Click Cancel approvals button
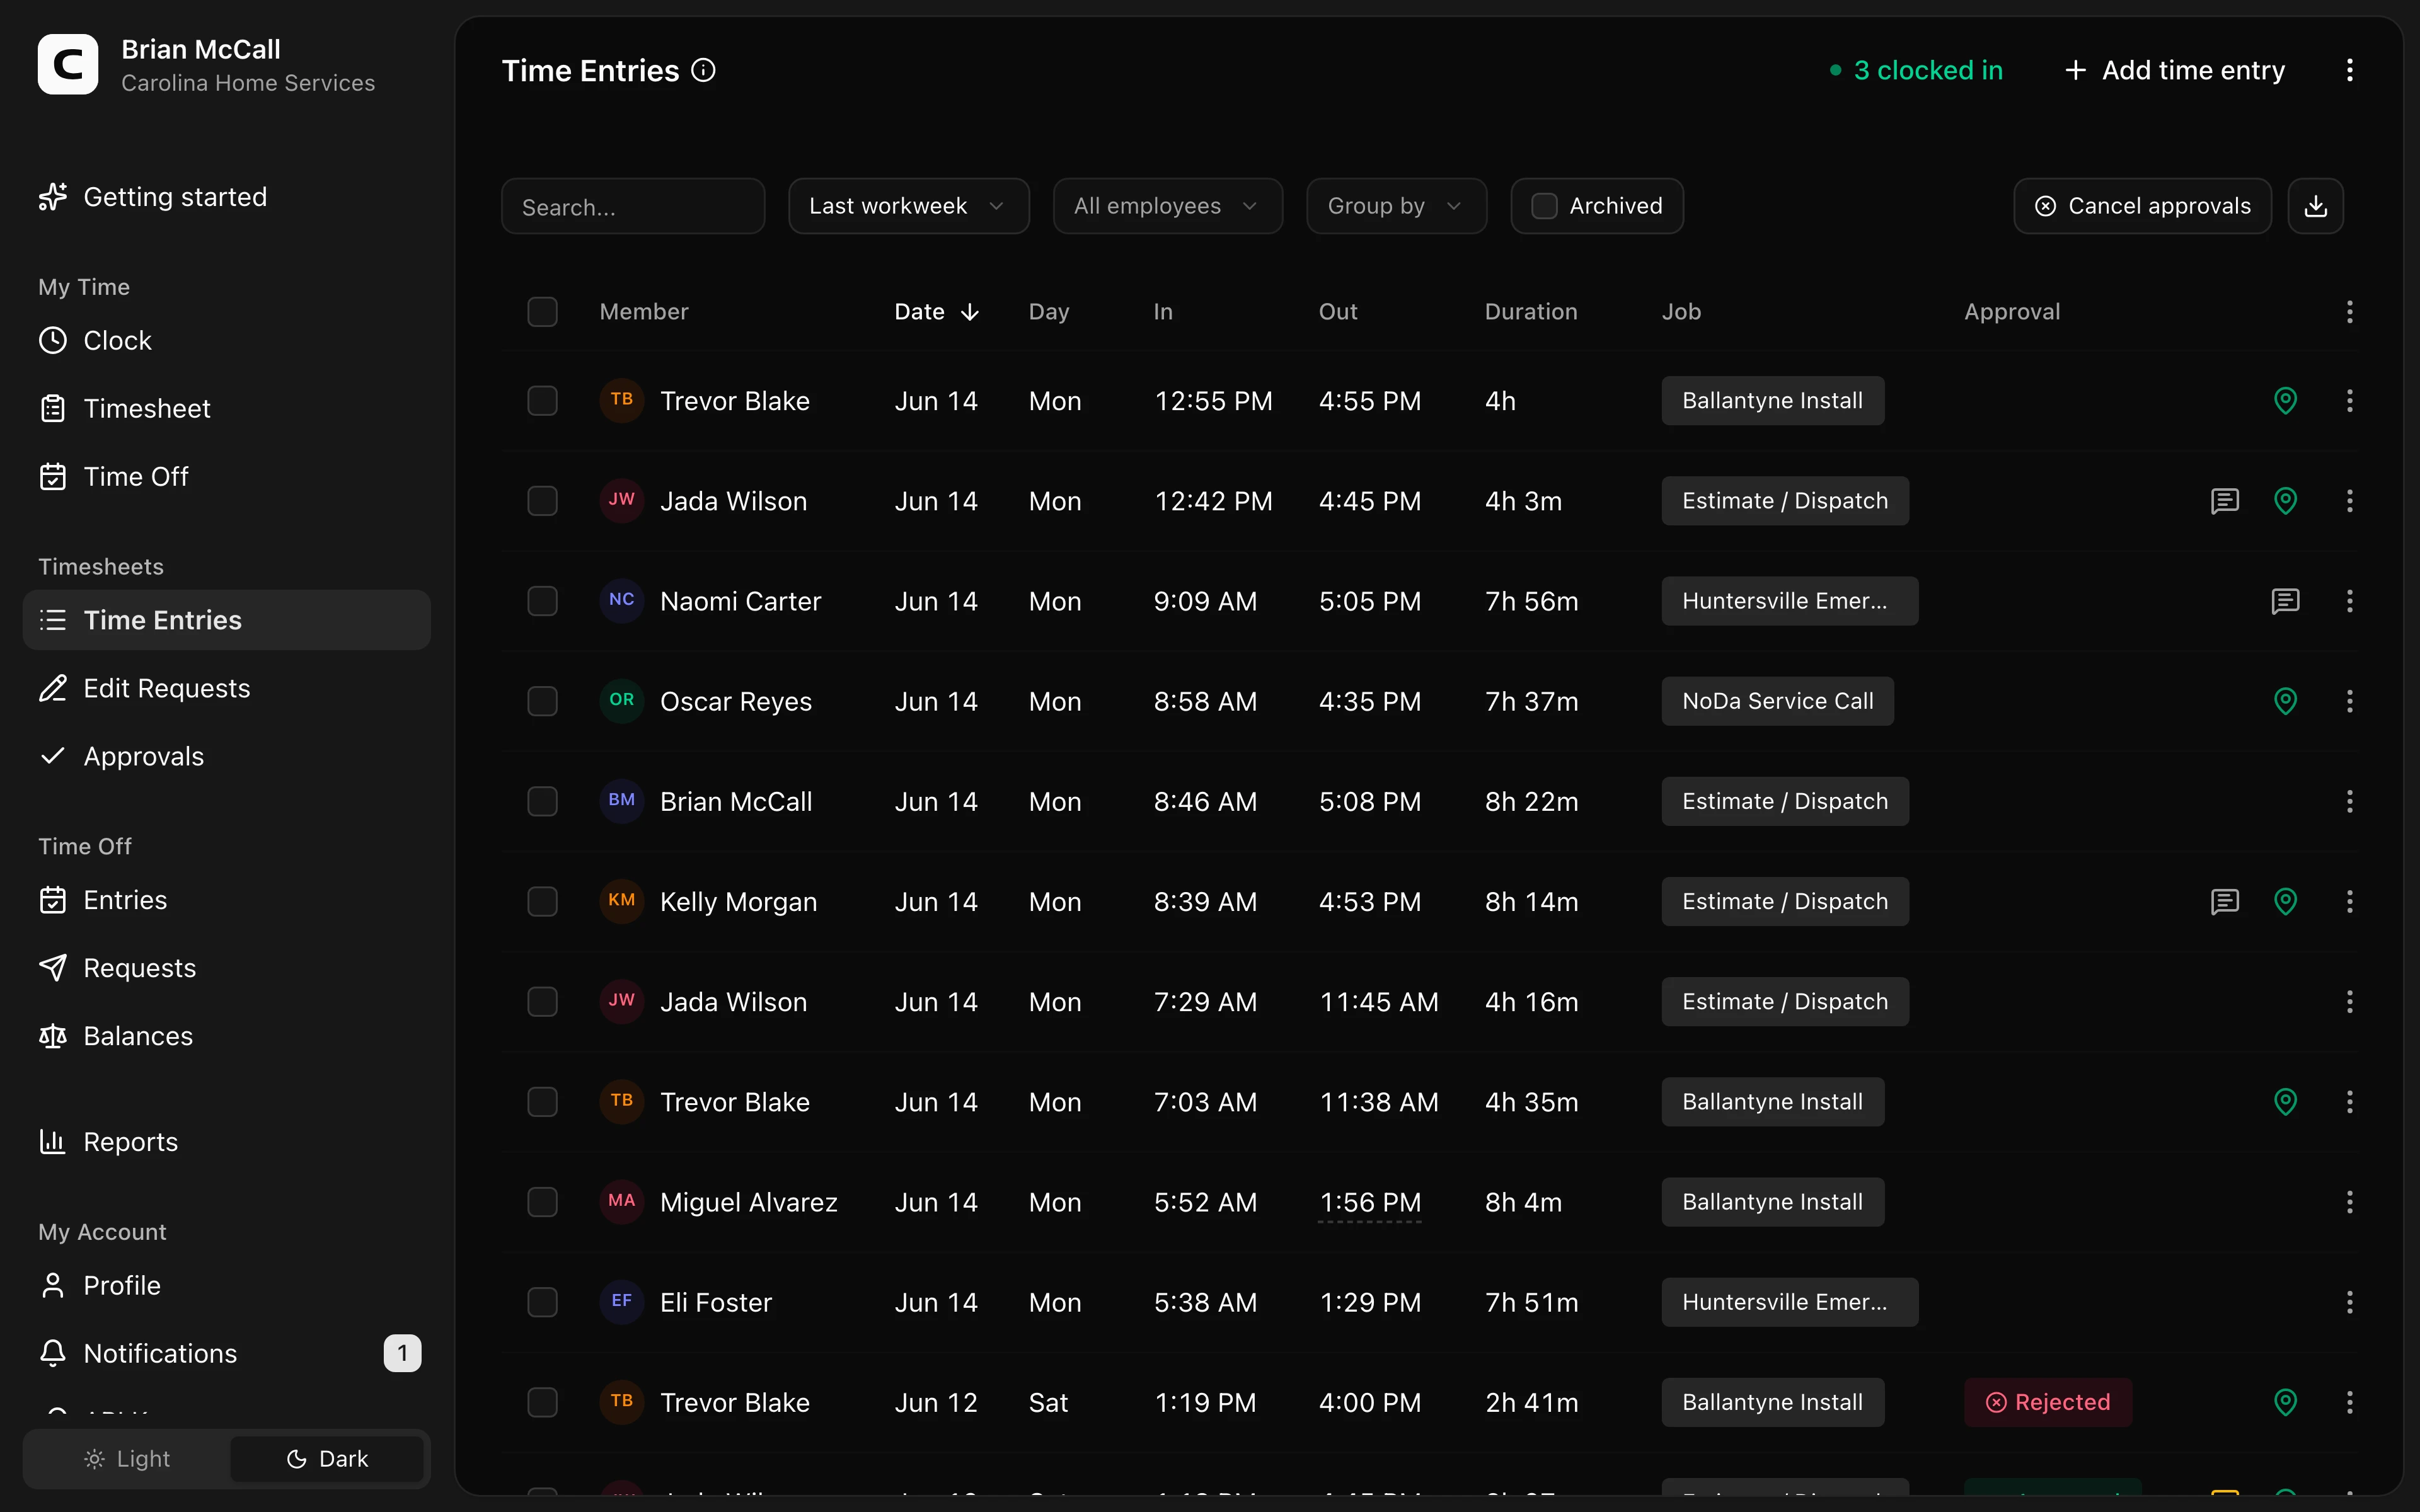Viewport: 2420px width, 1512px height. pyautogui.click(x=2142, y=206)
